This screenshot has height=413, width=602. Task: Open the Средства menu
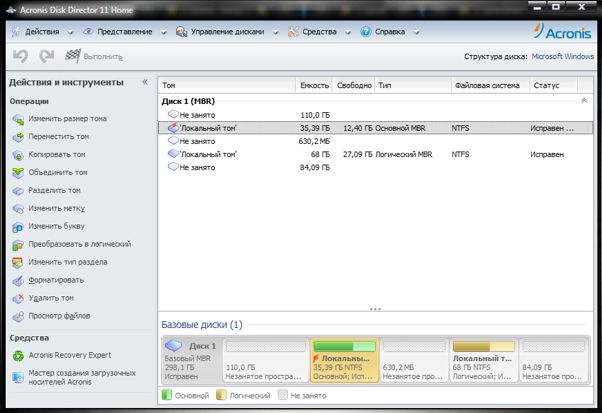click(319, 32)
